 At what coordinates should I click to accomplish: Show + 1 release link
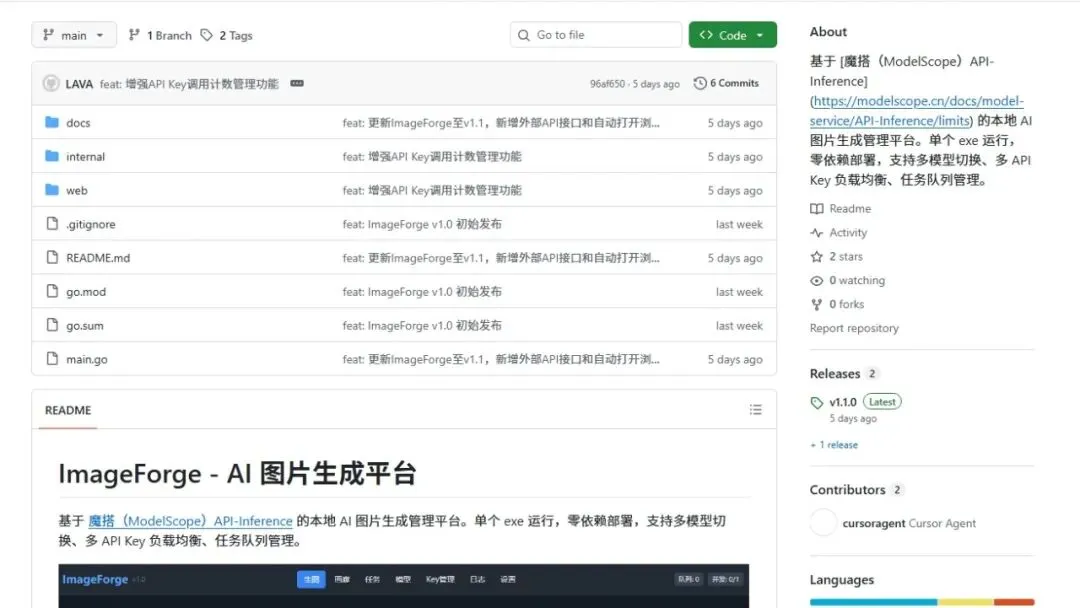(834, 445)
